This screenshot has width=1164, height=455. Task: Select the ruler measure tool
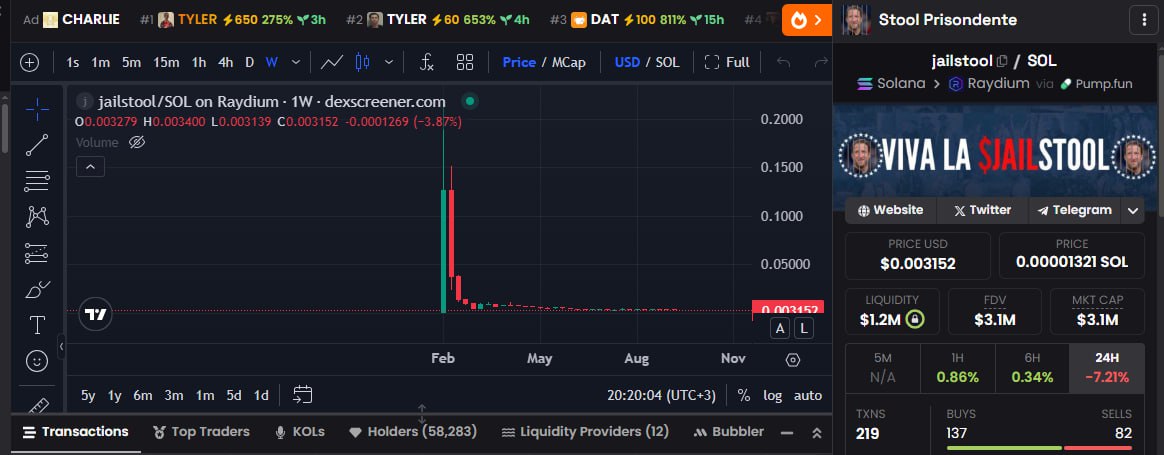click(x=37, y=405)
